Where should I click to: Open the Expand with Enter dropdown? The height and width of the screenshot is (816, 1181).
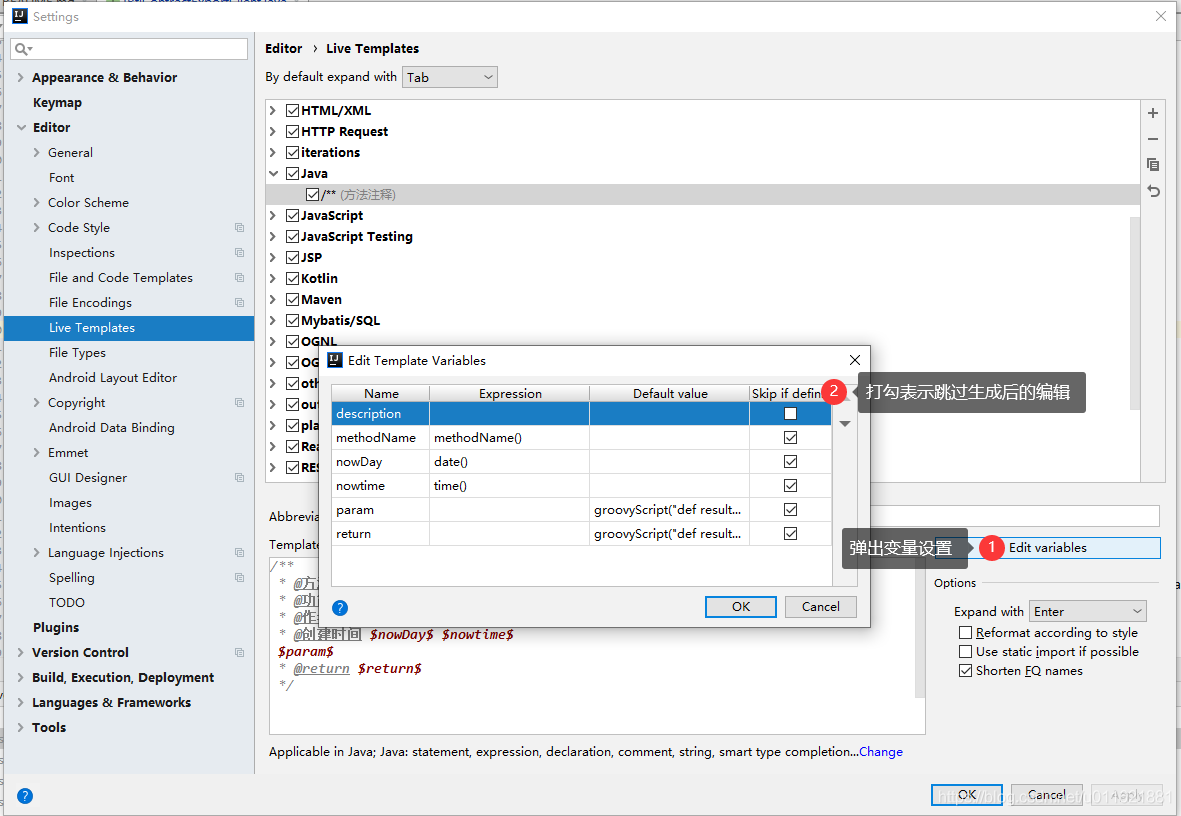pyautogui.click(x=1088, y=611)
